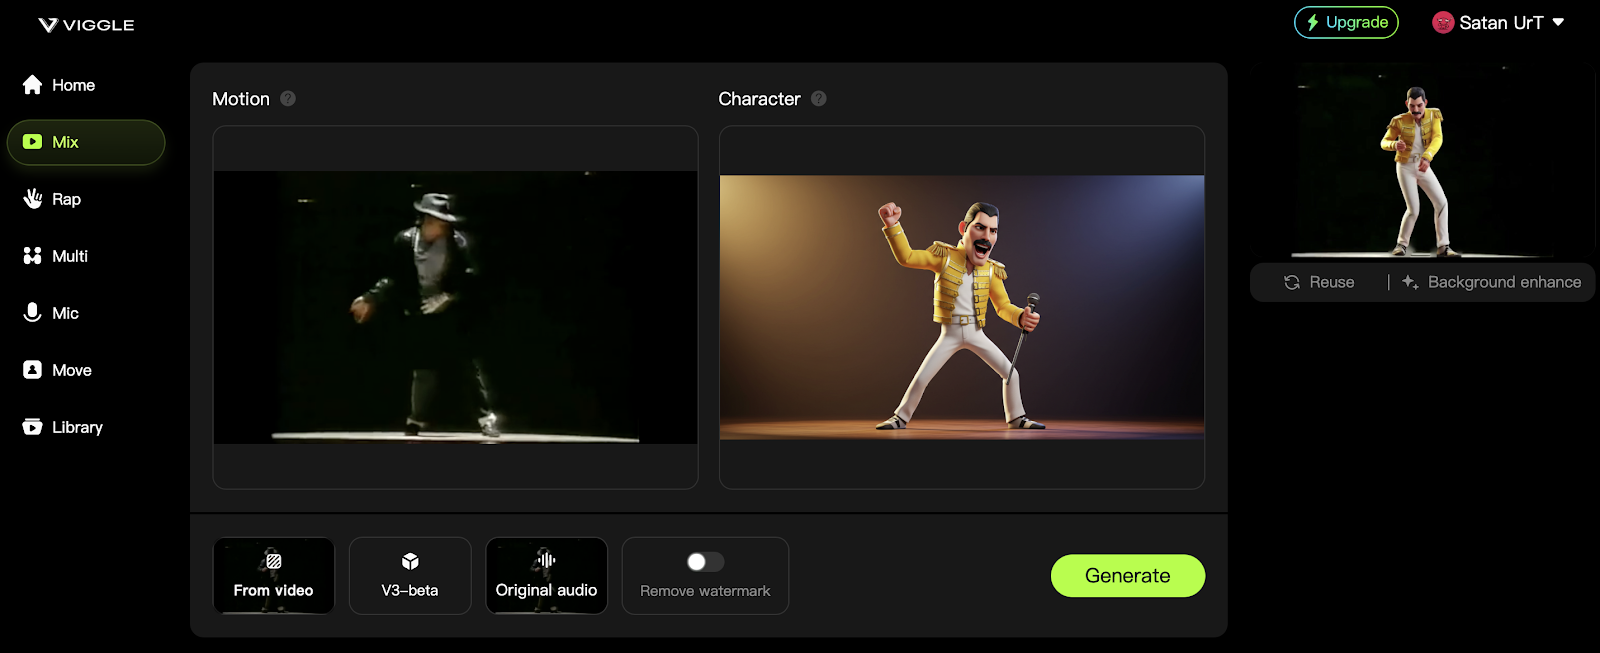
Task: Open the generated result thumbnail
Action: pos(1423,161)
